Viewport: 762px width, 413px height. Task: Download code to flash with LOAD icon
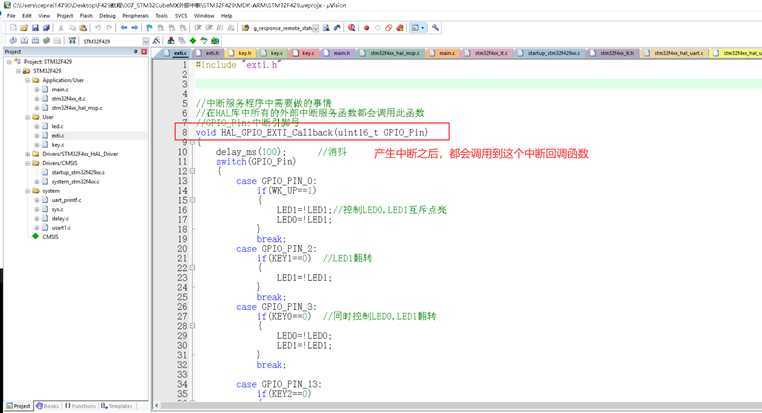pyautogui.click(x=72, y=41)
